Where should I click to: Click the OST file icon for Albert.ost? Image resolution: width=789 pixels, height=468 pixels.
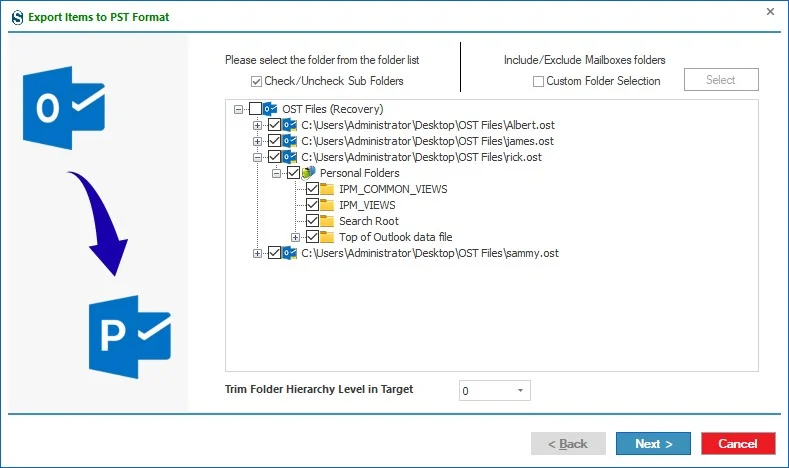pos(289,125)
